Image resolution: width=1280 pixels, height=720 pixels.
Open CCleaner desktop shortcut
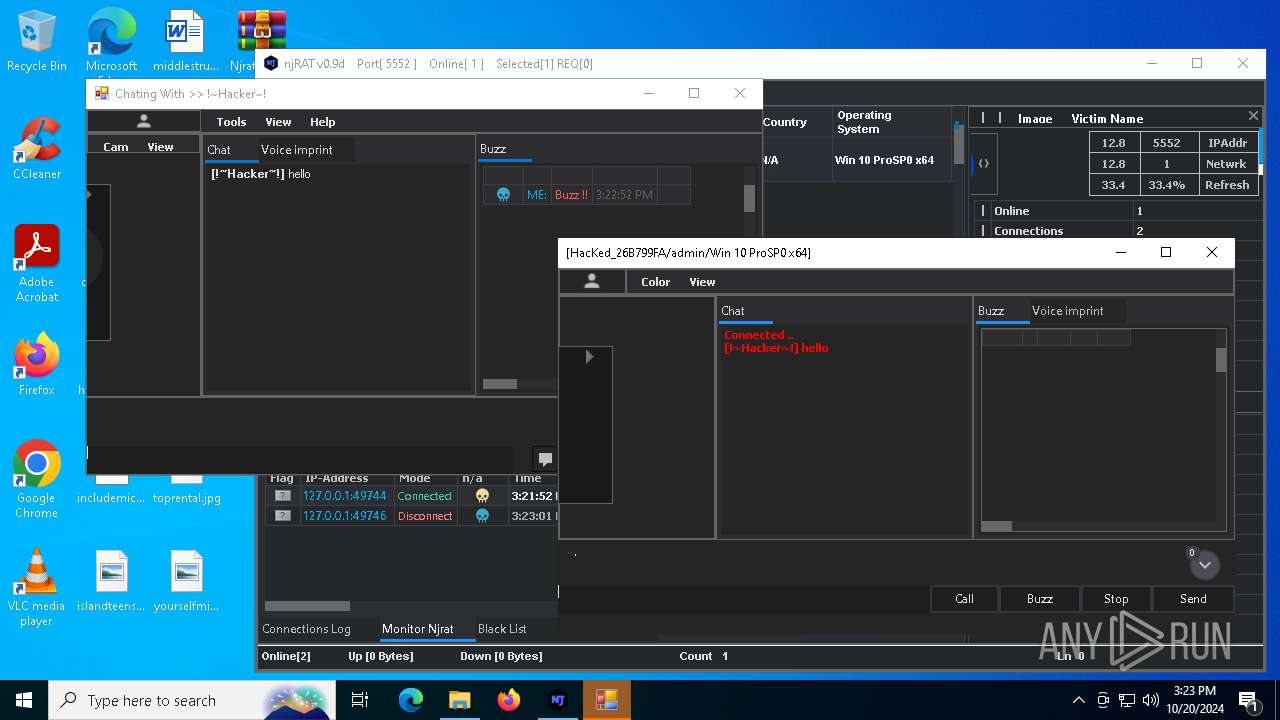click(x=37, y=148)
